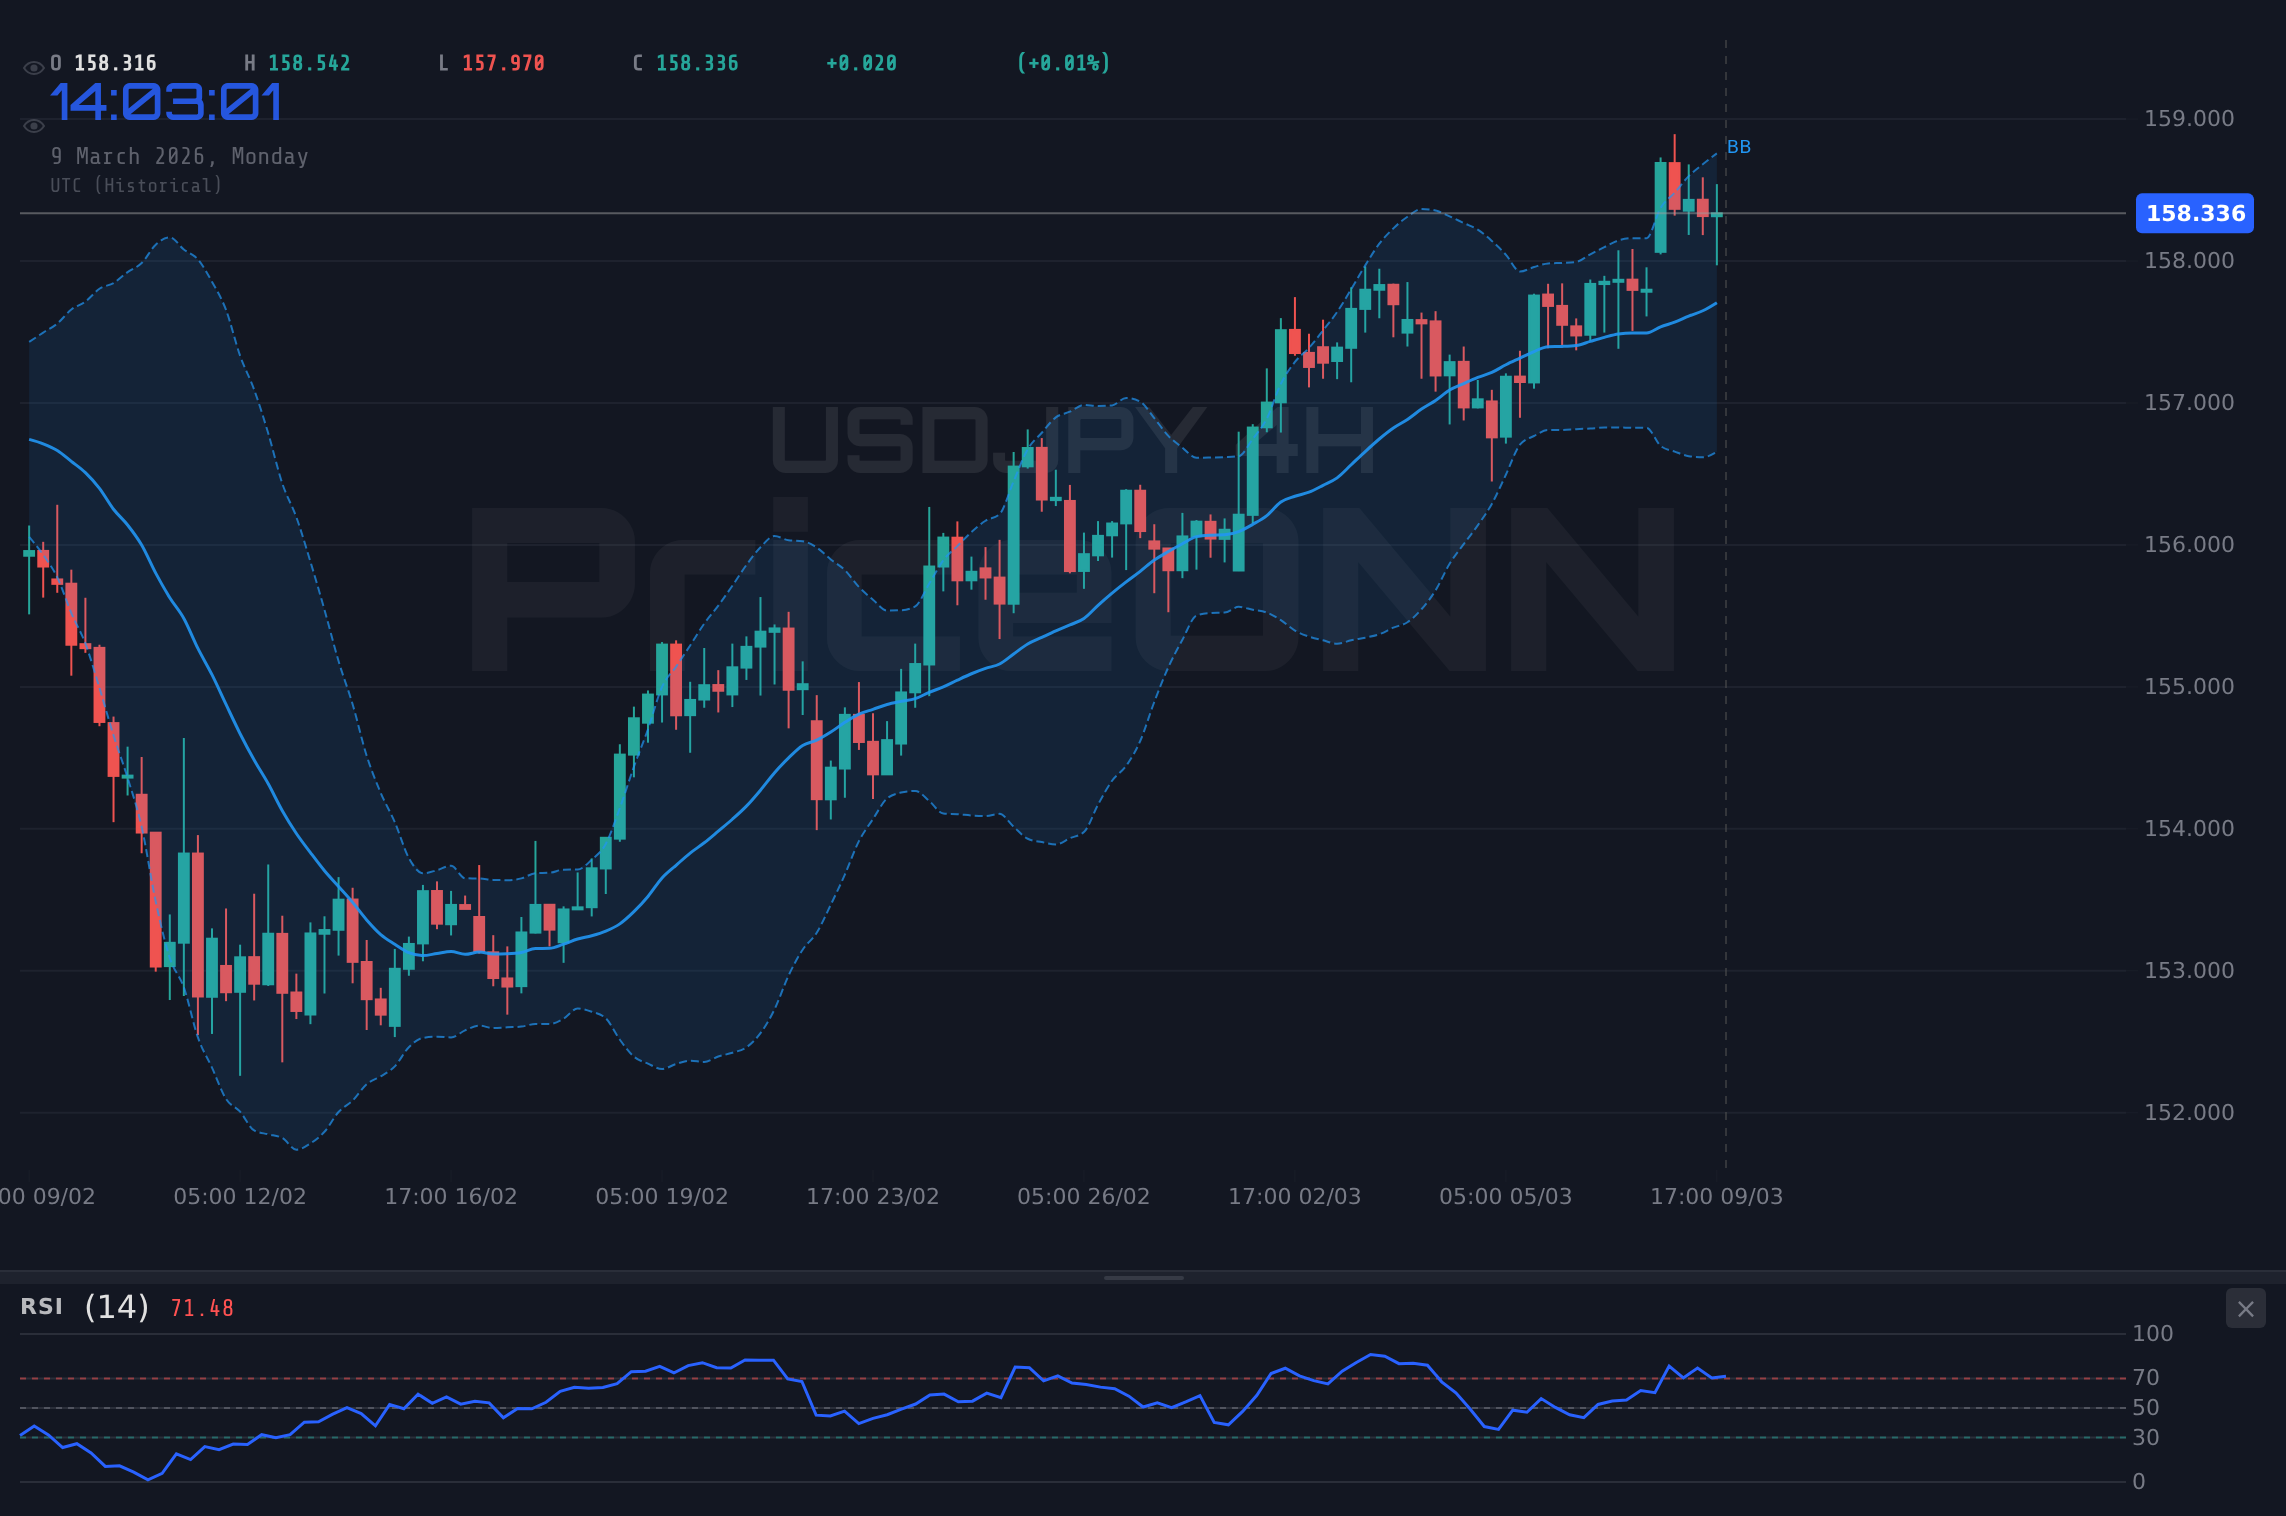
Task: Click the RSI value 71.48
Action: coord(202,1308)
